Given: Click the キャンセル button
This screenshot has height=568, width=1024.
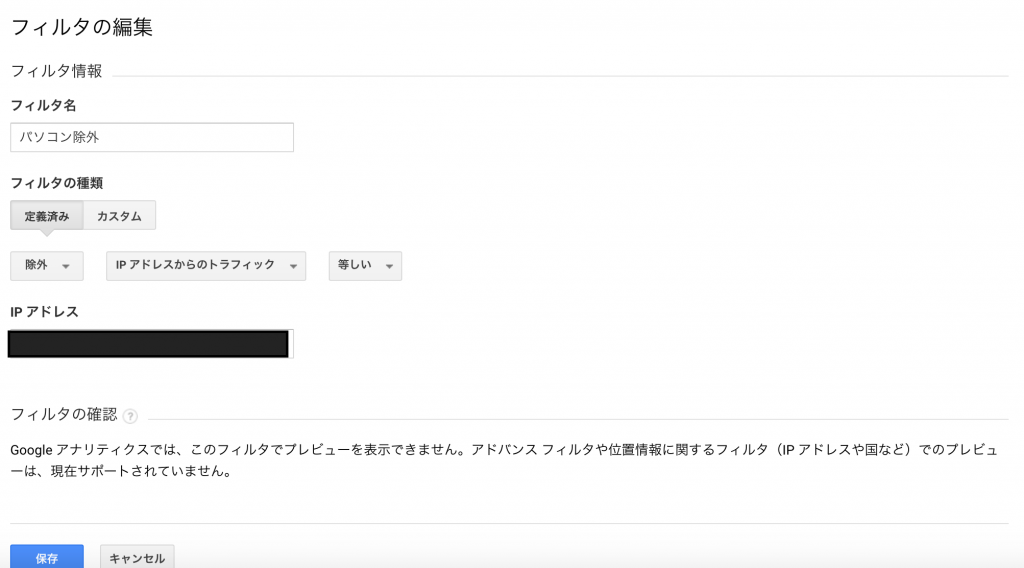Looking at the screenshot, I should pyautogui.click(x=137, y=558).
